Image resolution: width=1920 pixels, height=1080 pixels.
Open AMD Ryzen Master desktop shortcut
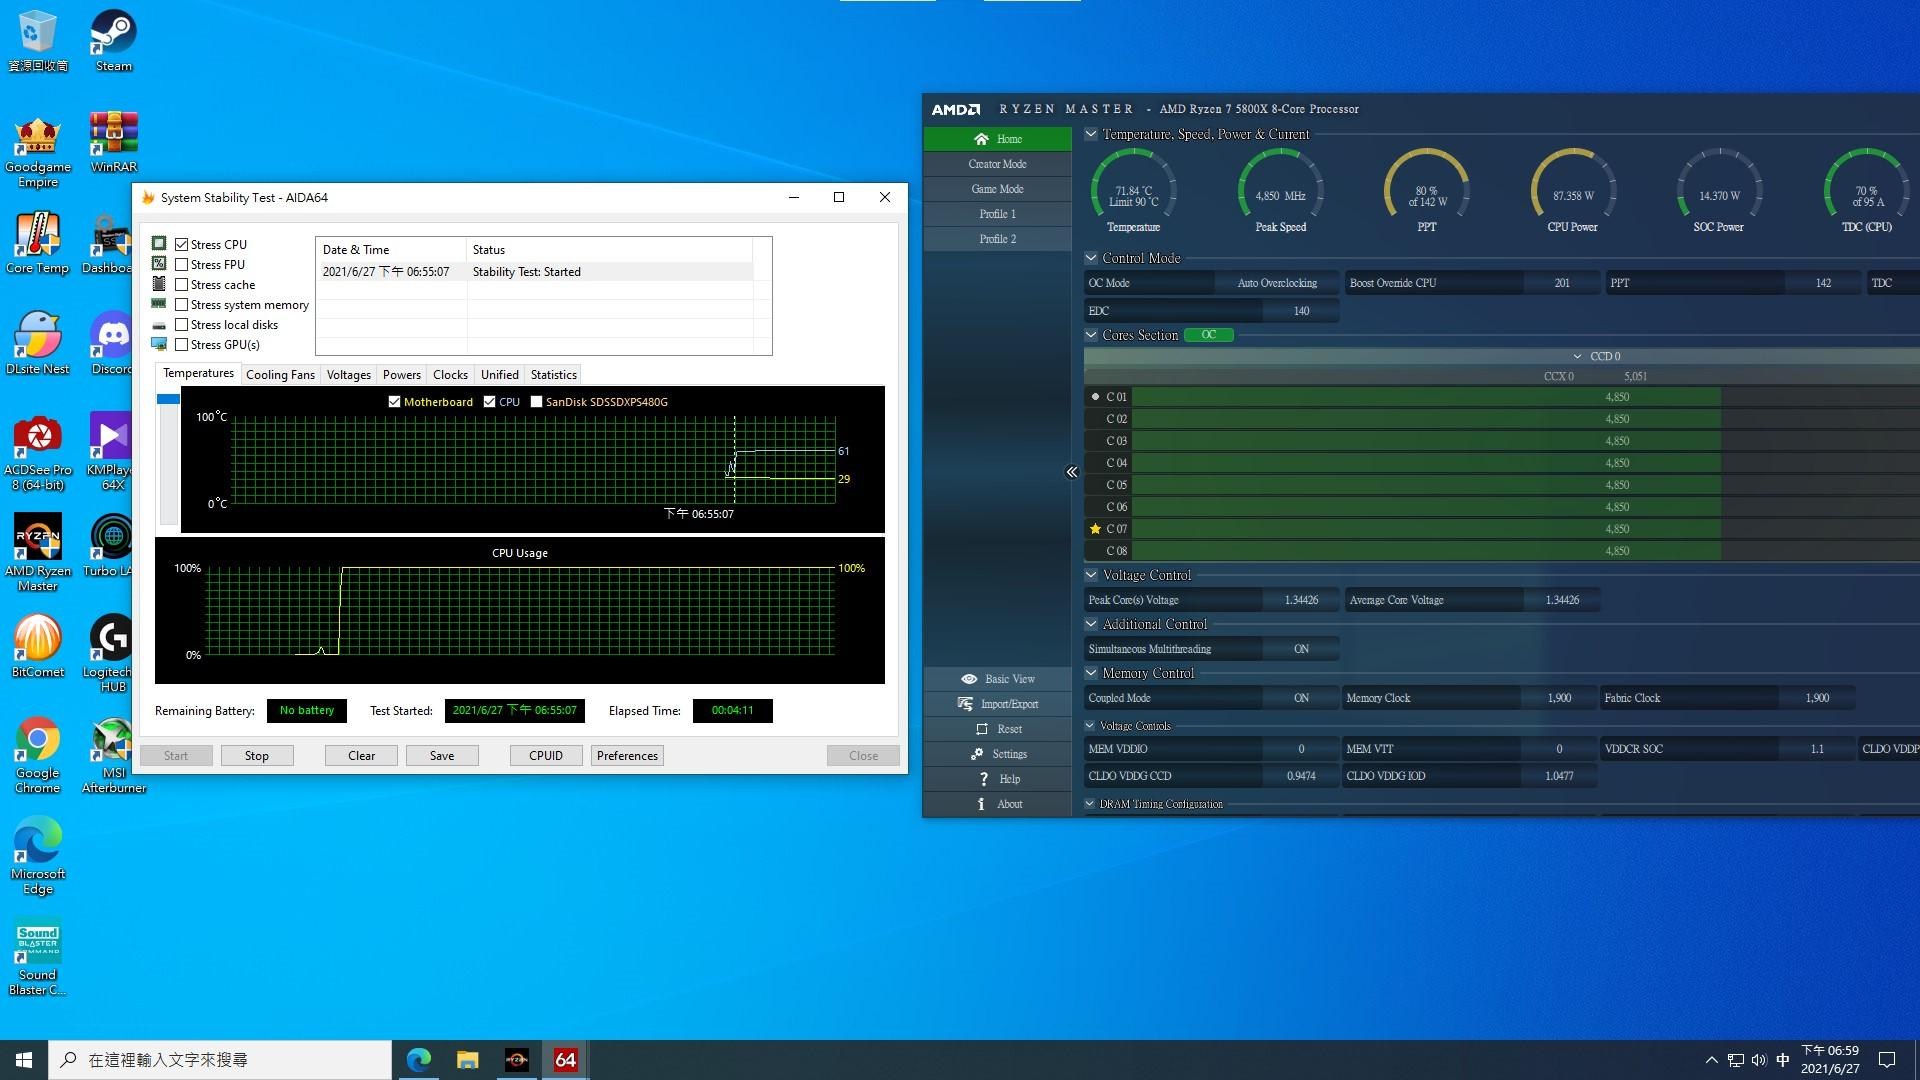(37, 553)
